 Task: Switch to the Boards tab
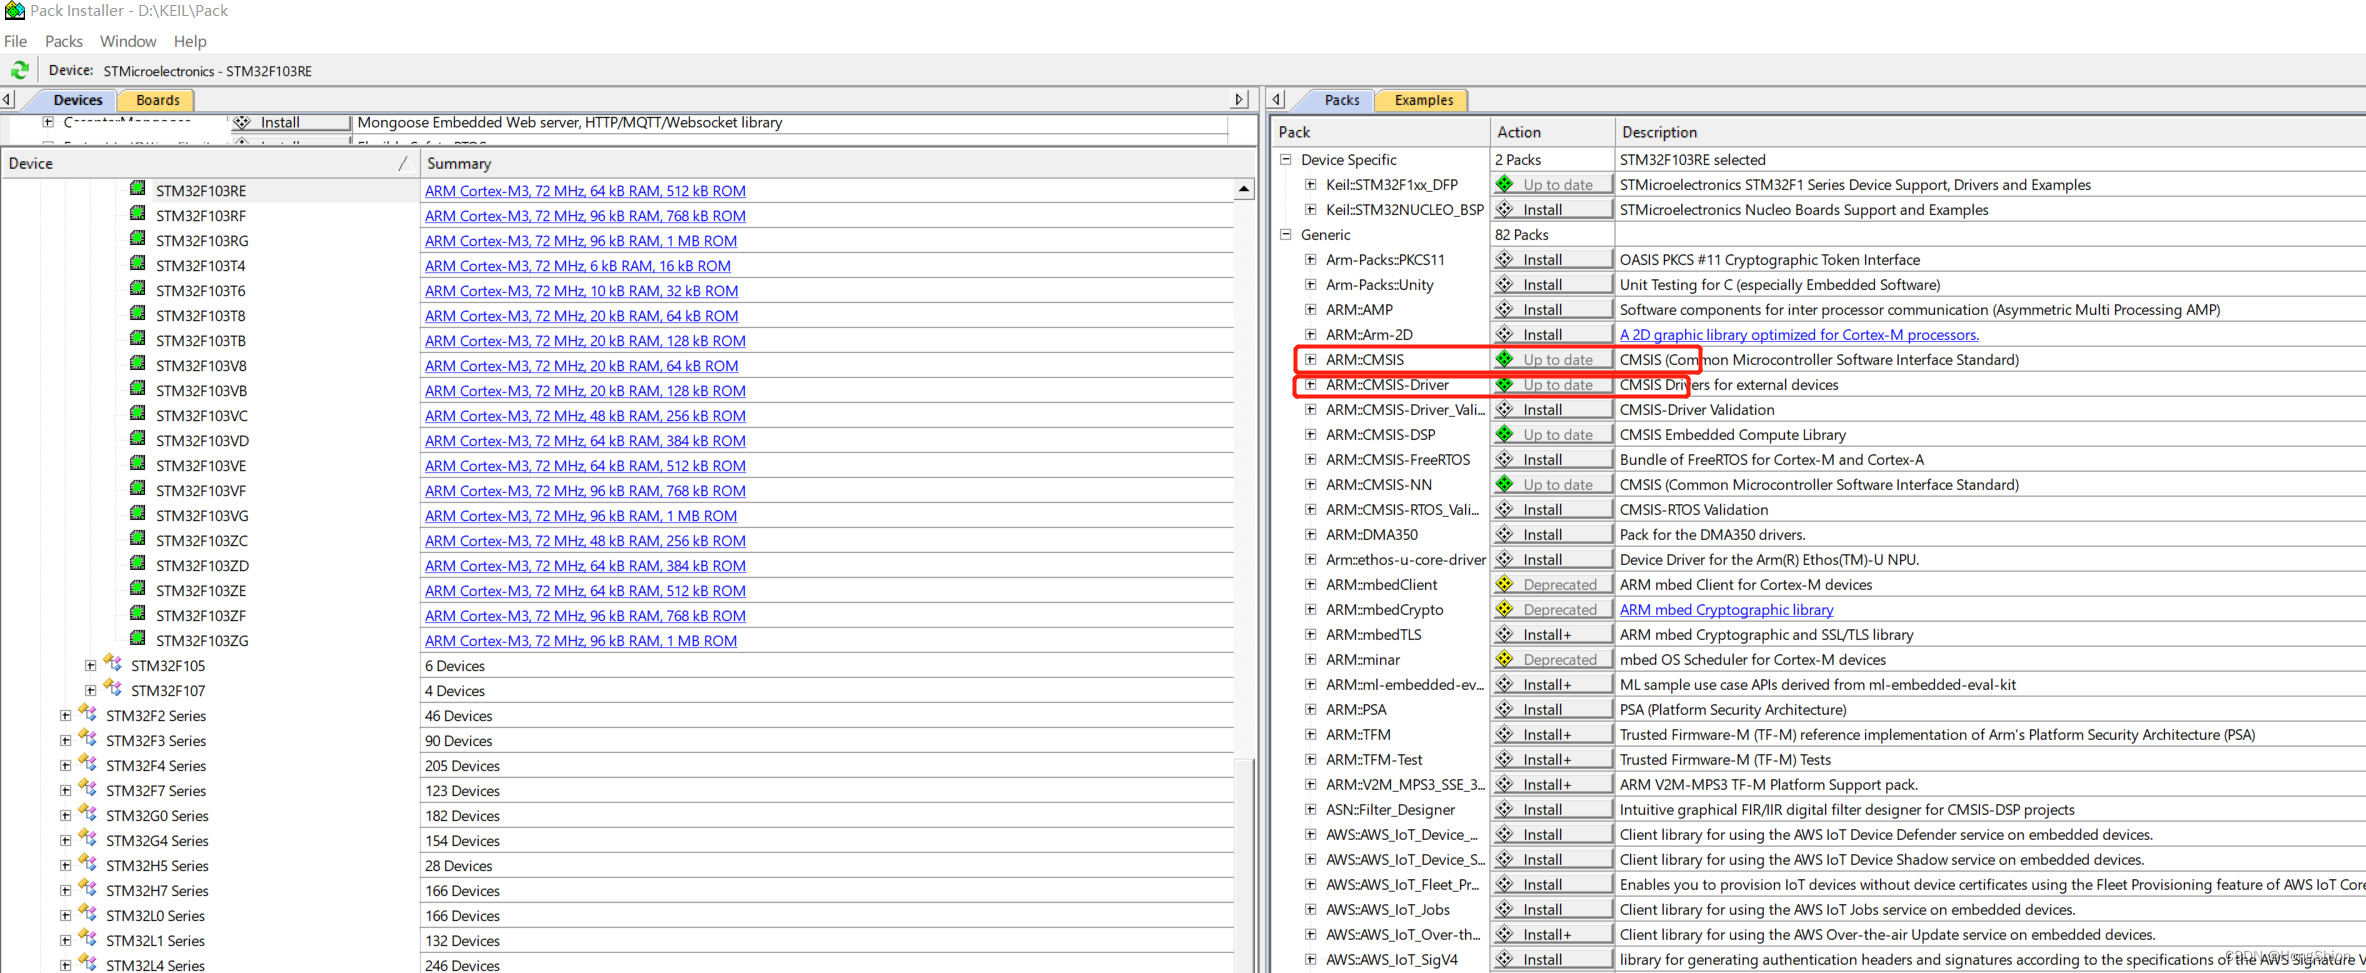(x=158, y=100)
